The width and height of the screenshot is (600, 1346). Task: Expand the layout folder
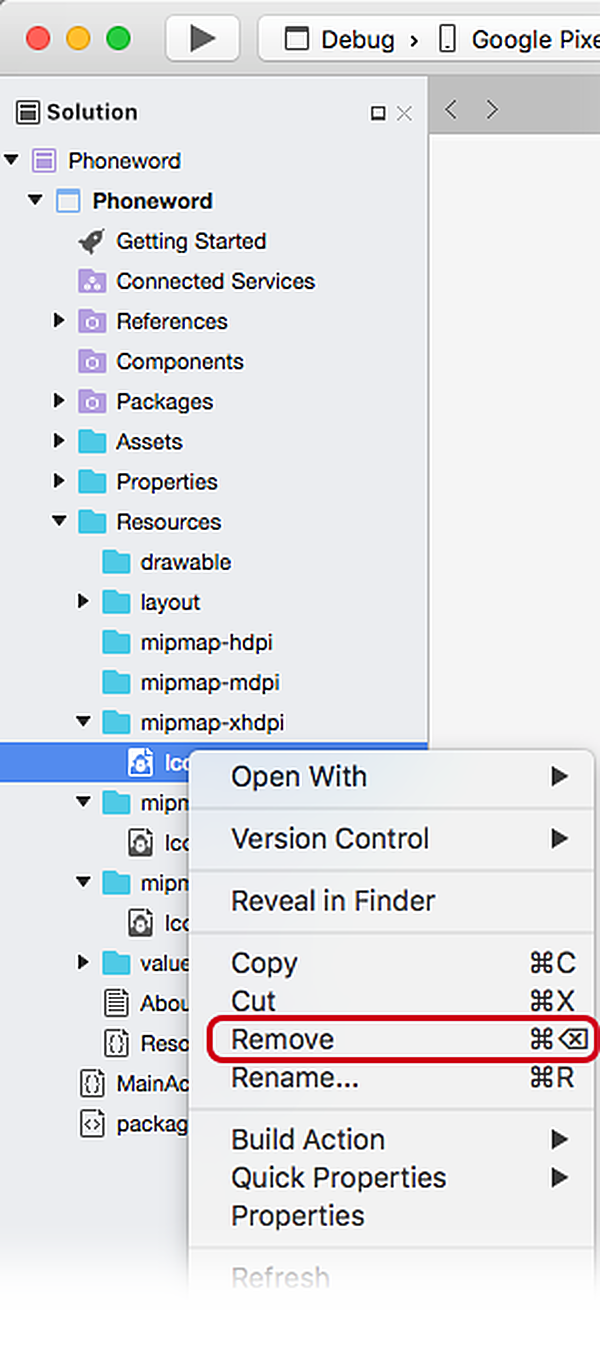pos(84,602)
